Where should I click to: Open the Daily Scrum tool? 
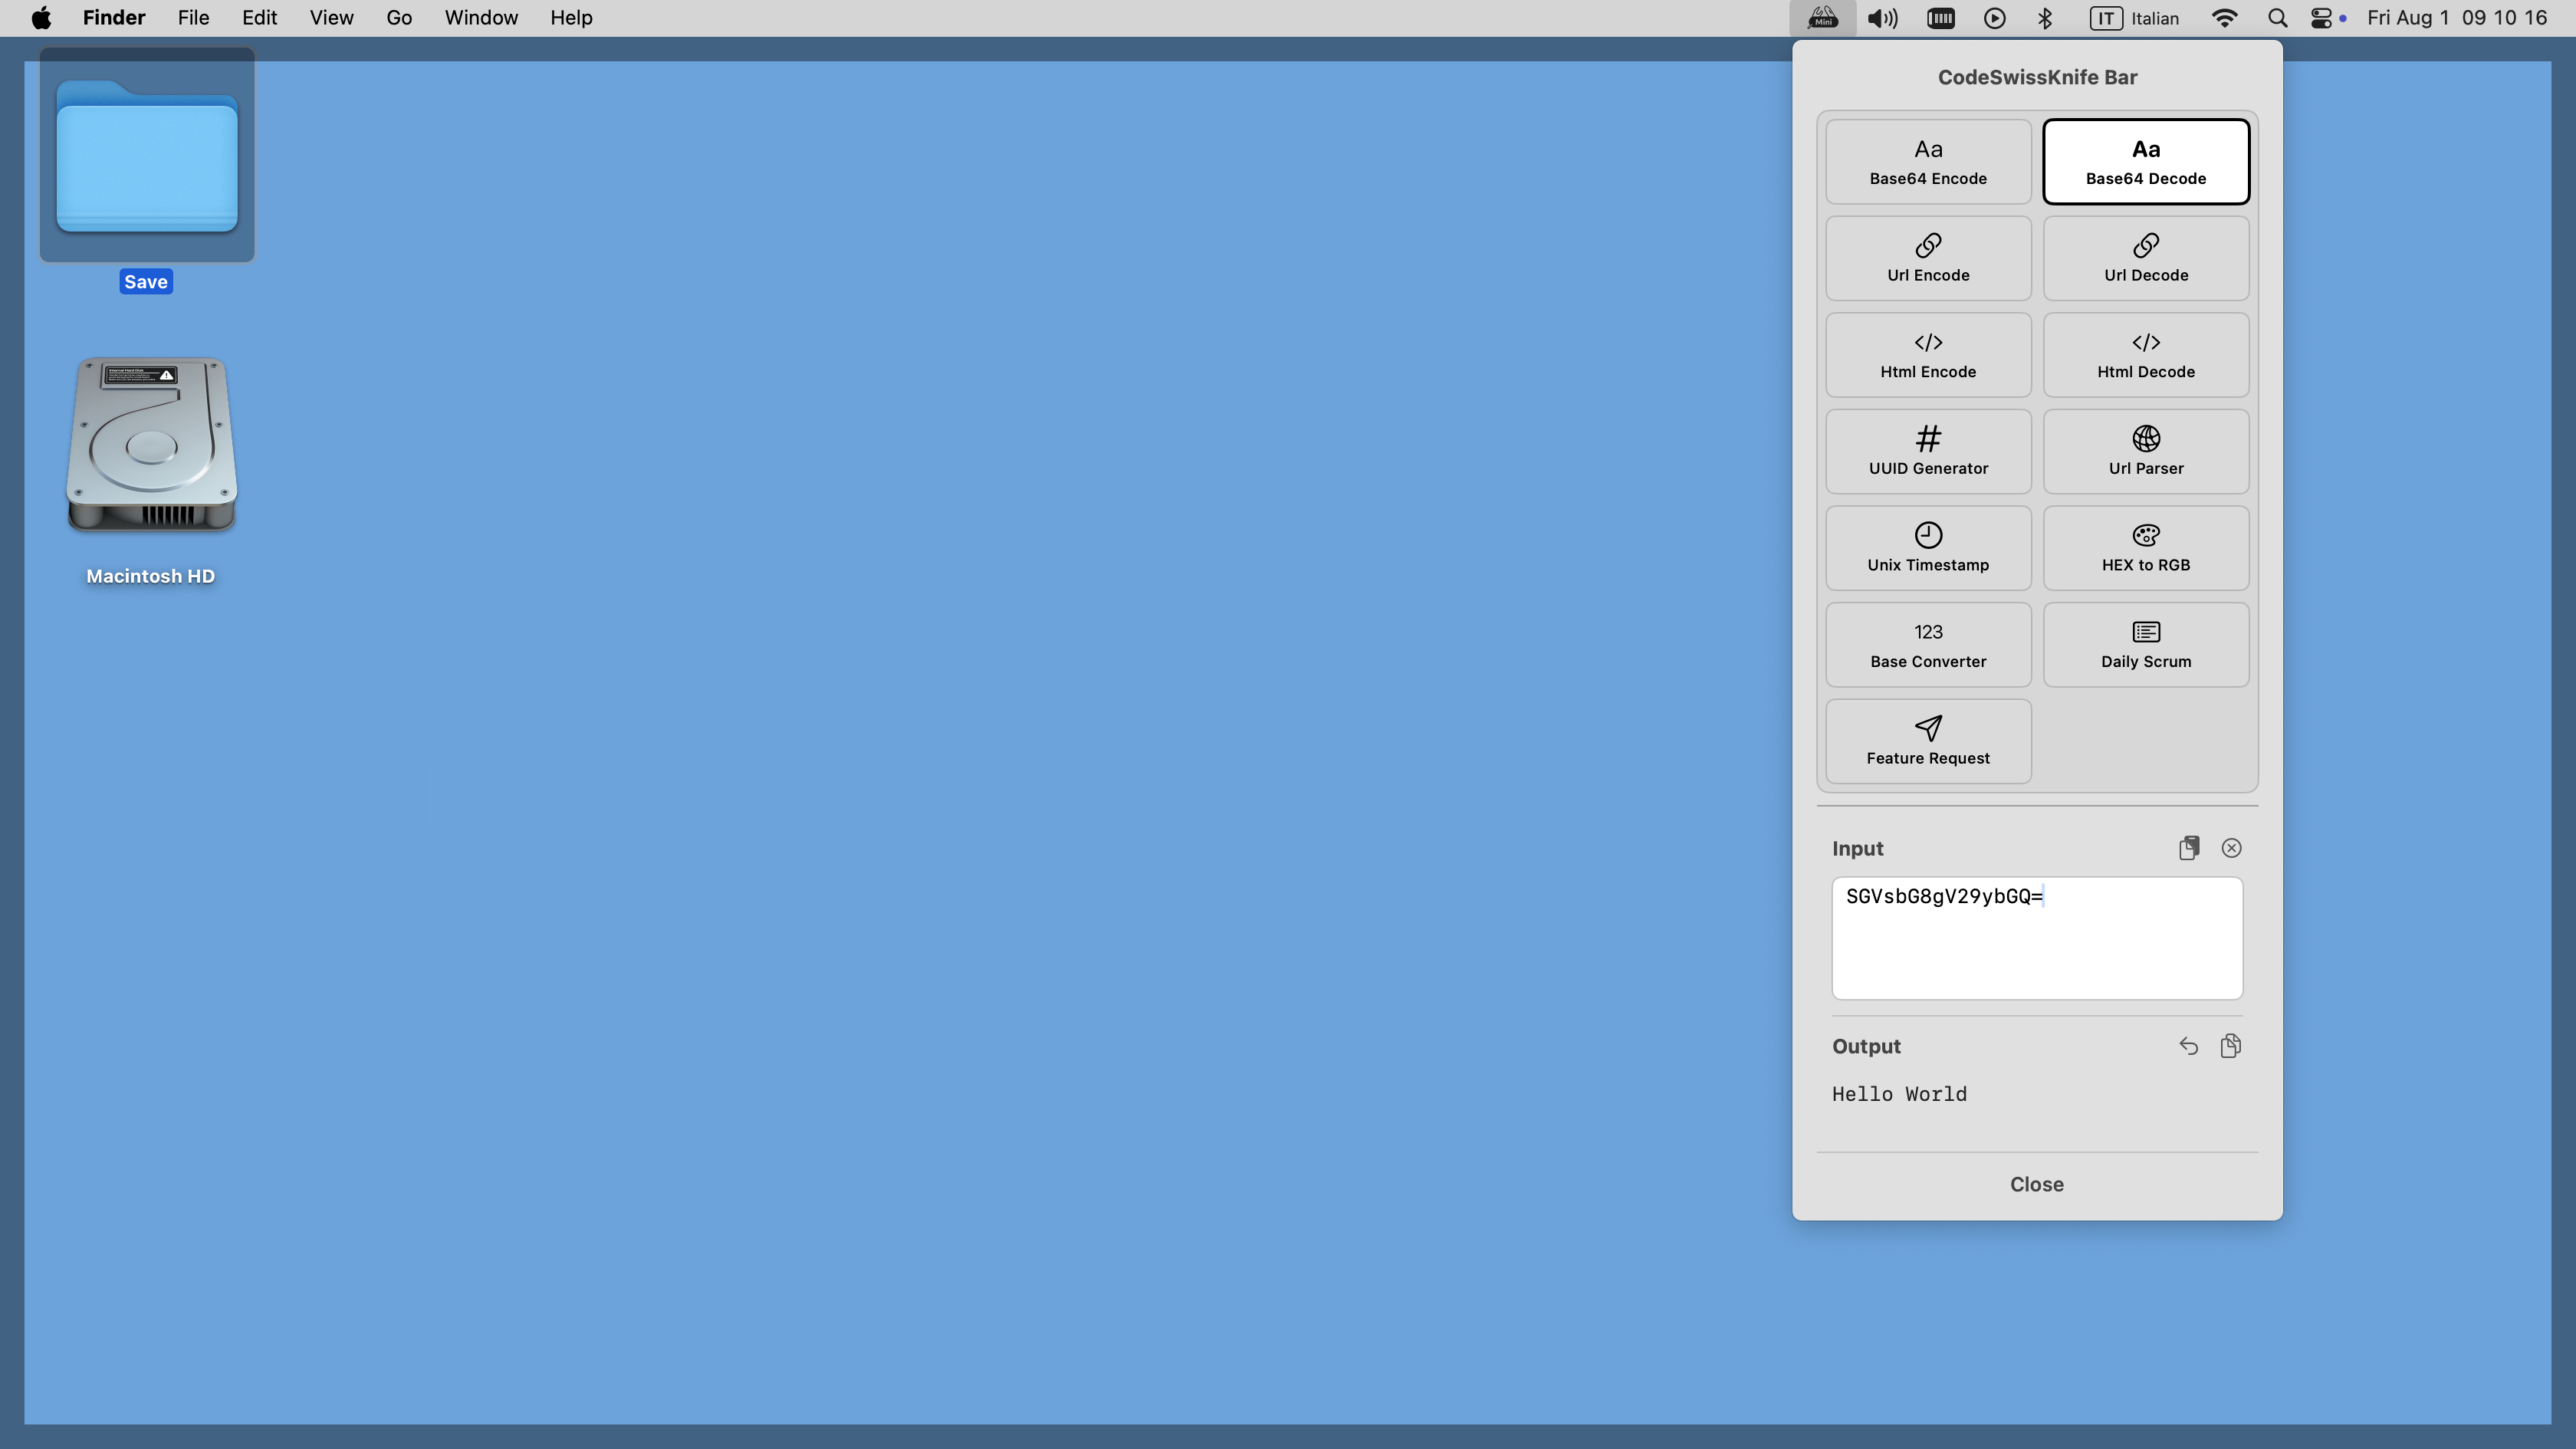click(x=2146, y=645)
